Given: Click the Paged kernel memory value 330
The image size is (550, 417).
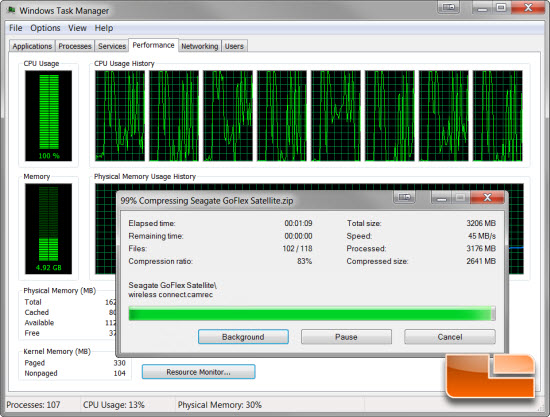Looking at the screenshot, I should coord(119,363).
